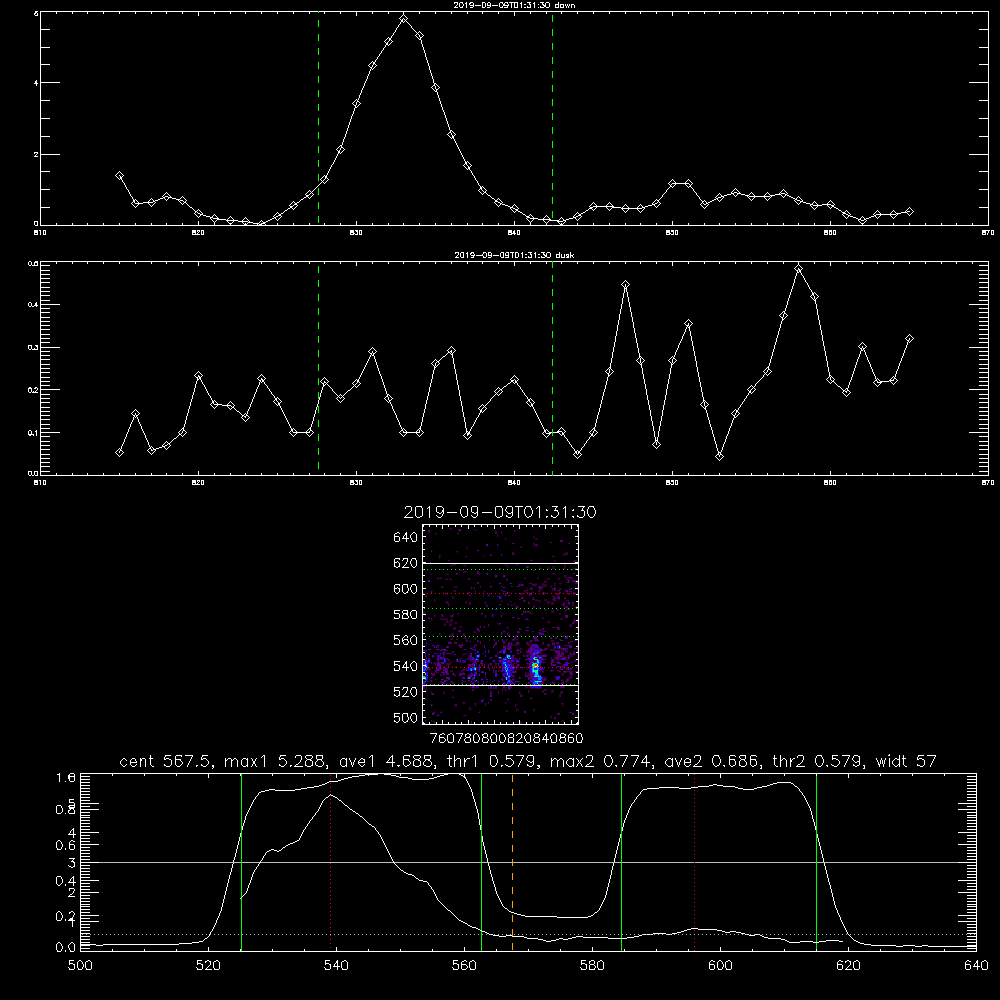Click the first data point of the dawn curve

click(119, 175)
